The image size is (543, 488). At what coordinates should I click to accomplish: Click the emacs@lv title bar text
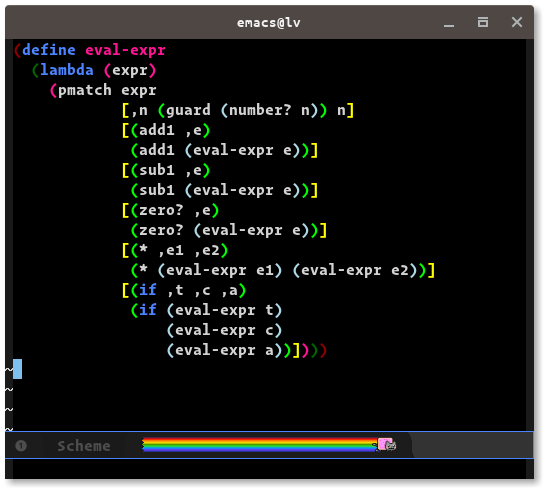[x=269, y=23]
